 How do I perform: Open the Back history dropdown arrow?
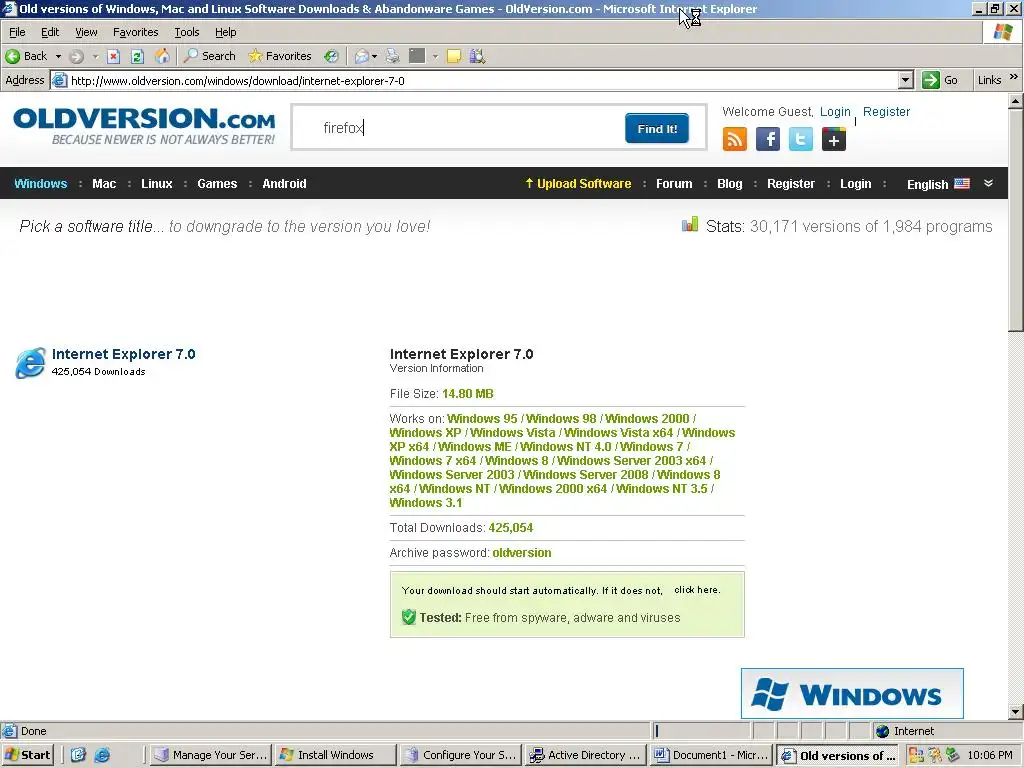pos(58,56)
